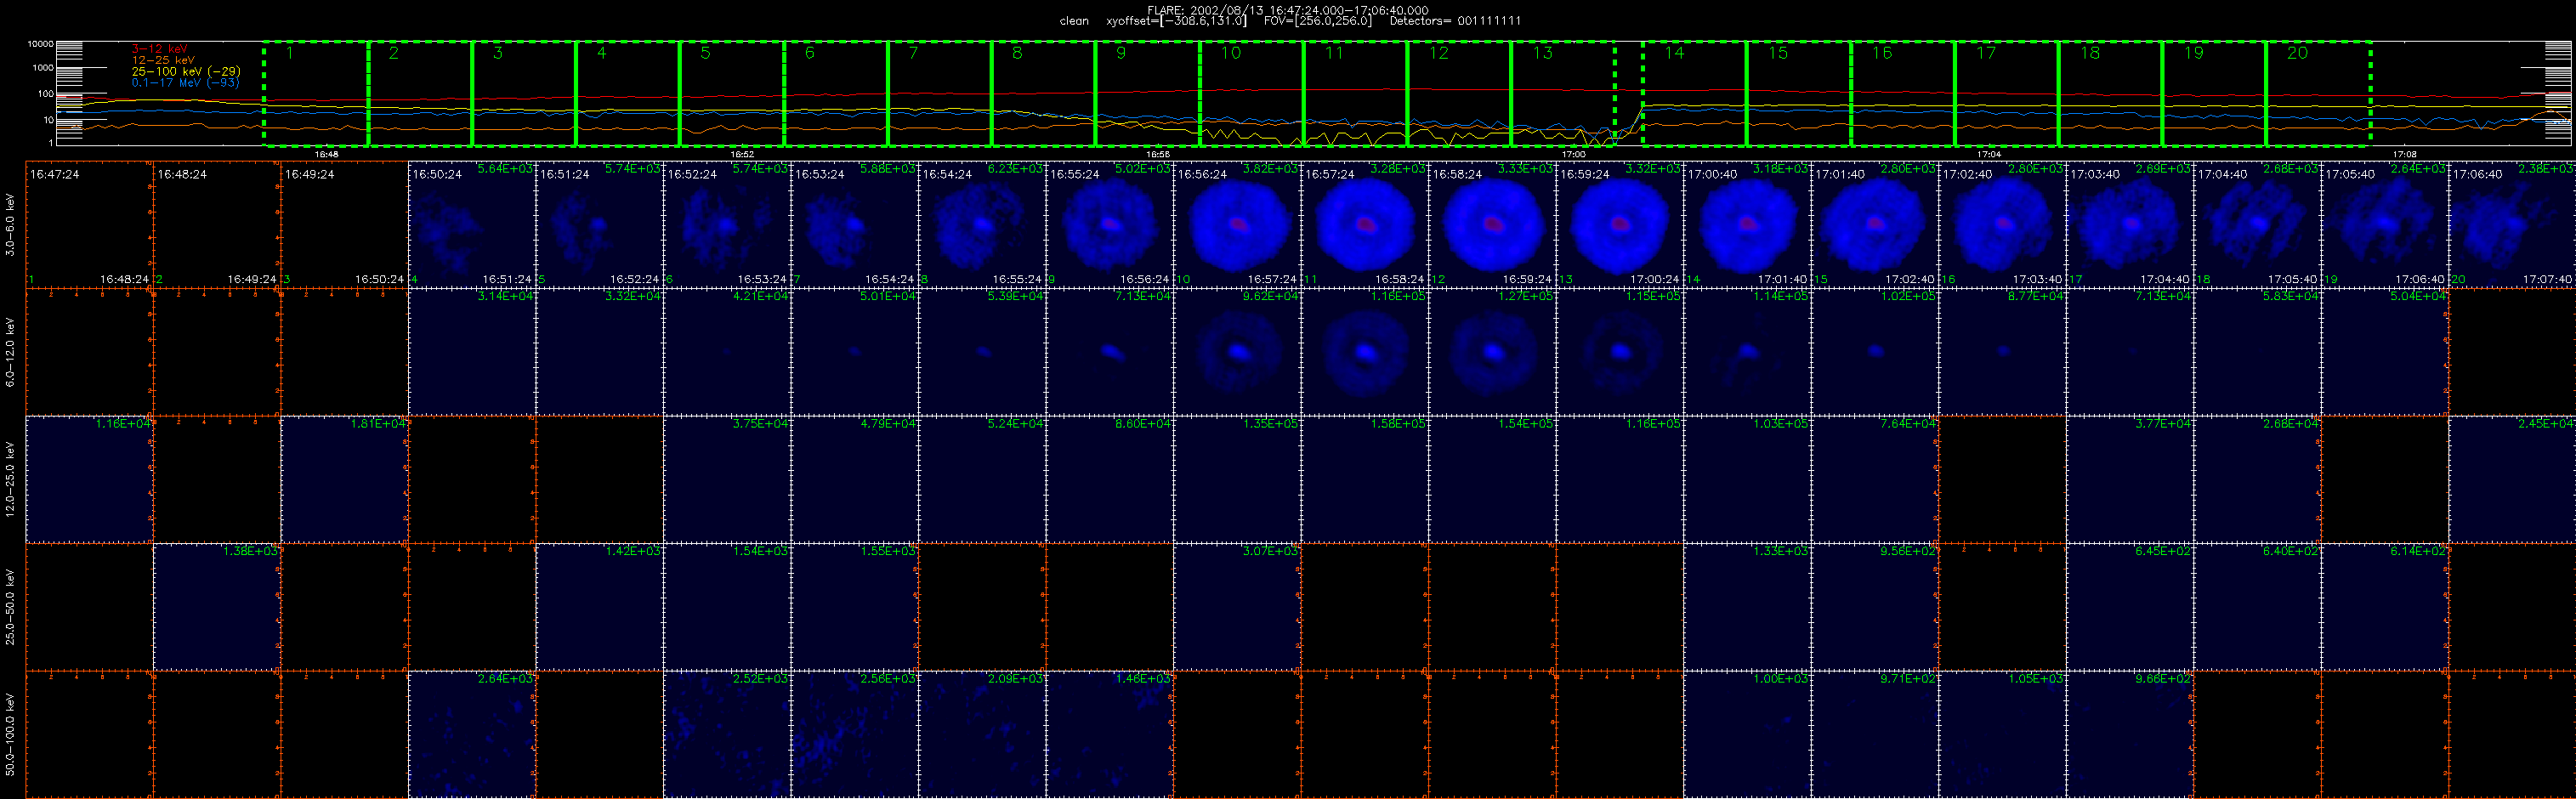This screenshot has width=2576, height=799.
Task: Click the FLARE 2002/08/13 title text
Action: click(1288, 10)
